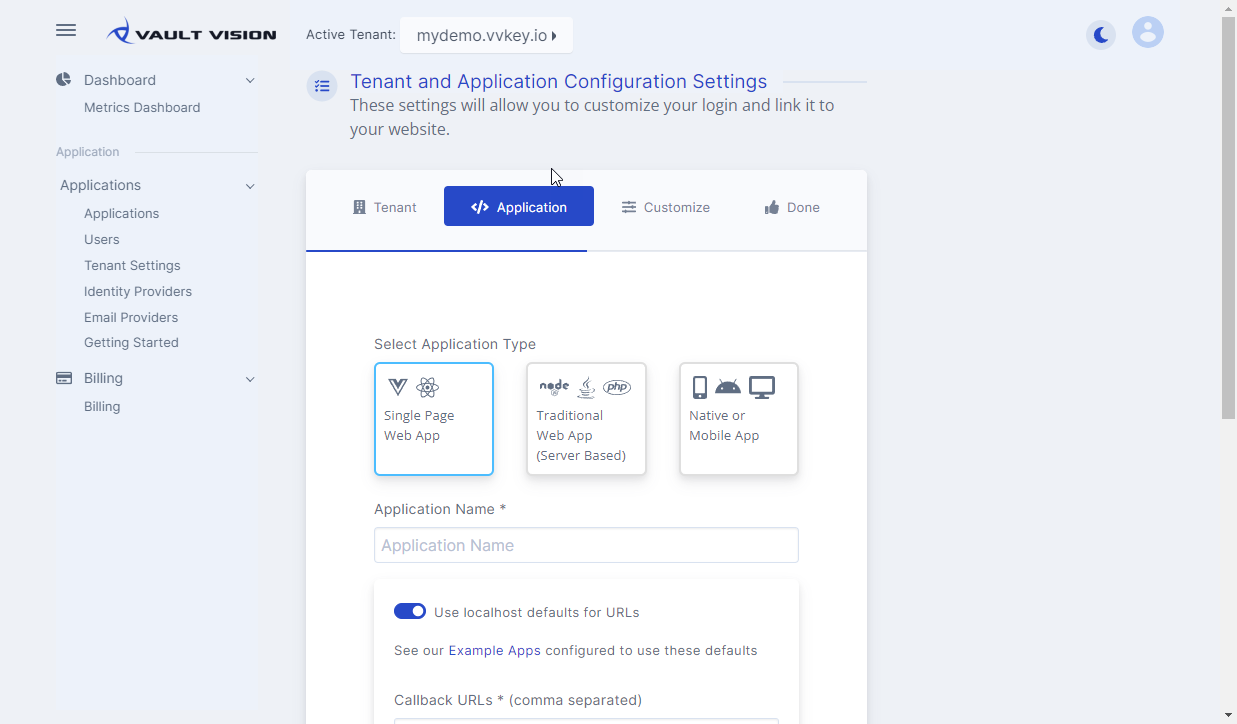Click the scrollbar up arrow

pos(1229,8)
